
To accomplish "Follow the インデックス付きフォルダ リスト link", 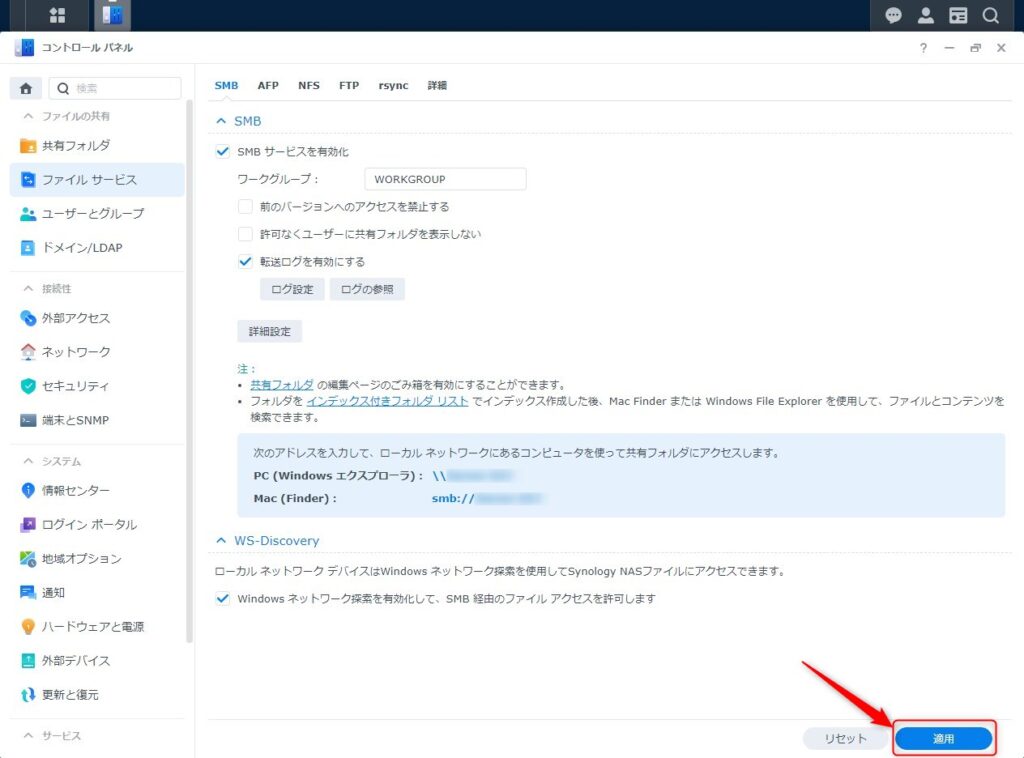I will (x=387, y=401).
